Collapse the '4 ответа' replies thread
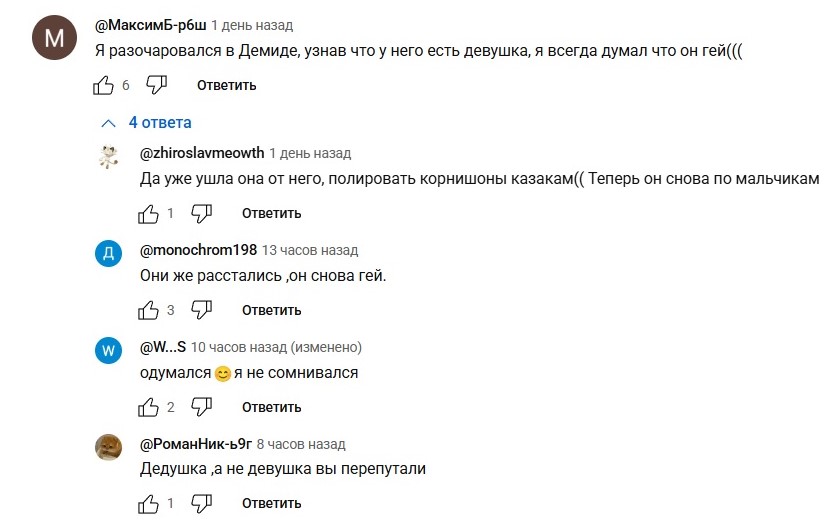 [x=146, y=123]
